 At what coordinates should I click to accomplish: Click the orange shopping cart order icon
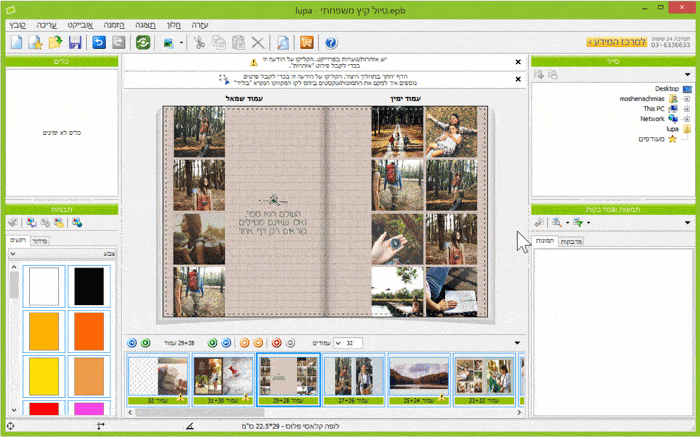pos(307,43)
